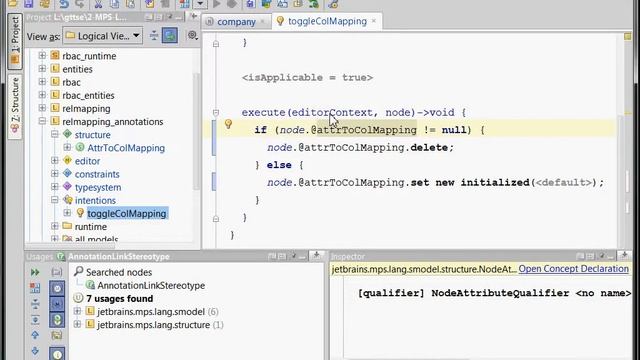
Task: Collapse the structure node
Action: 55,134
